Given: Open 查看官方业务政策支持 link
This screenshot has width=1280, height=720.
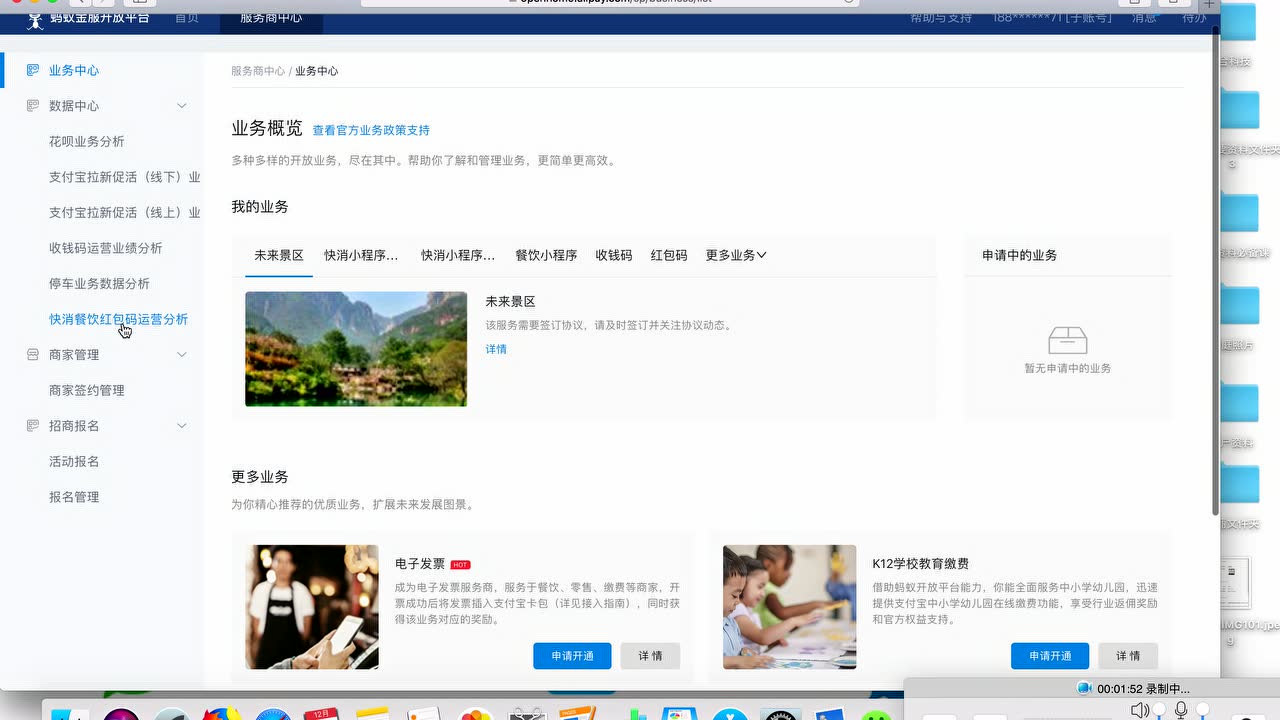Looking at the screenshot, I should [x=371, y=130].
